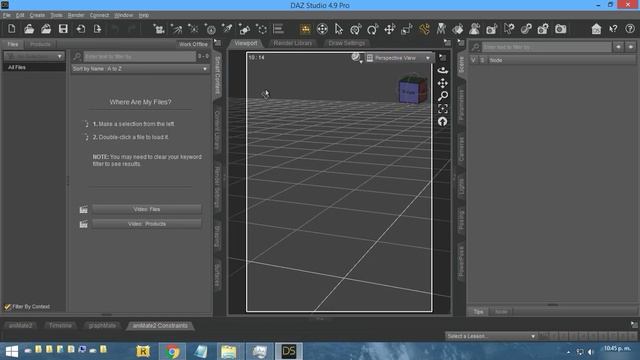Open the Create menu
The width and height of the screenshot is (640, 360).
coord(37,15)
